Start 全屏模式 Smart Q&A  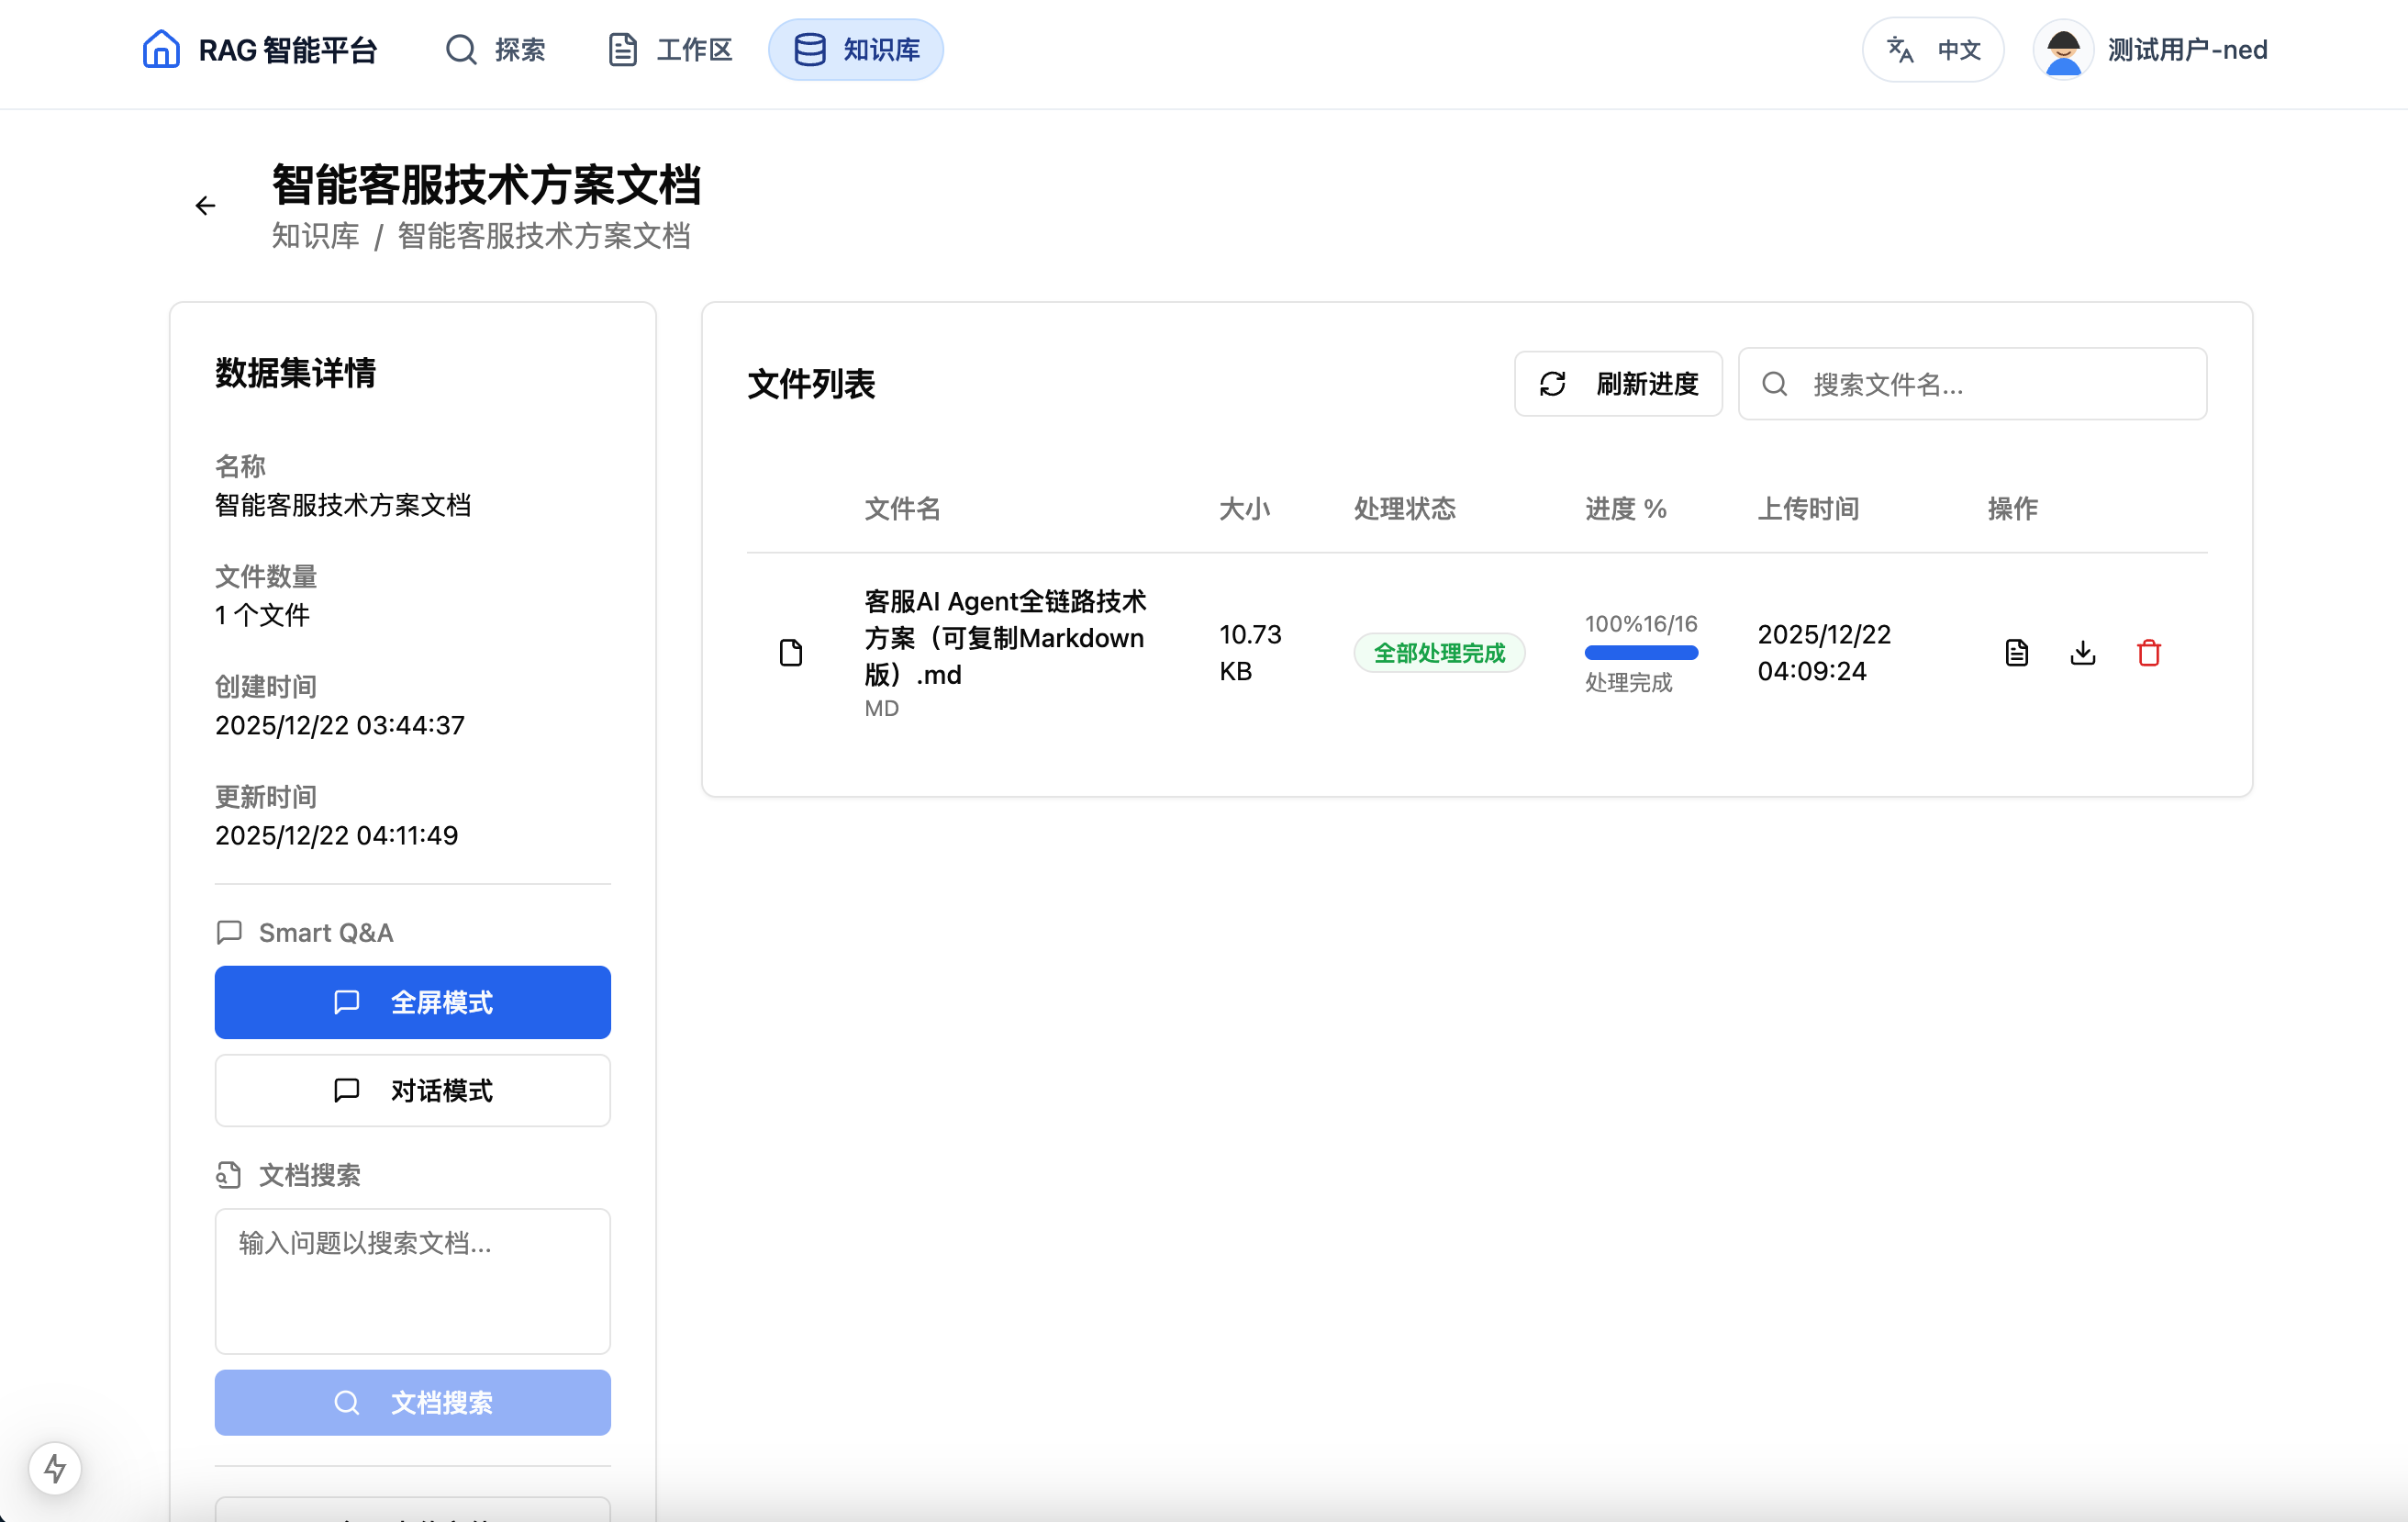[x=412, y=1002]
